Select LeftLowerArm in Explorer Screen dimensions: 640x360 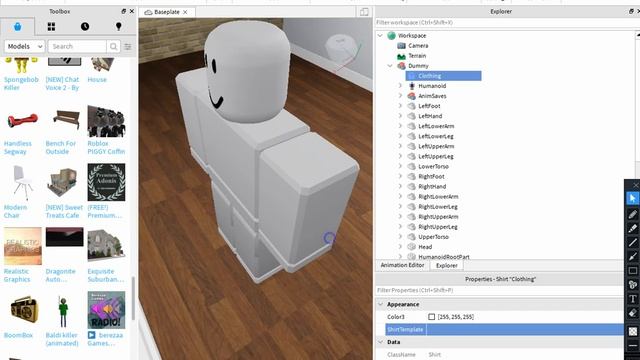pyautogui.click(x=436, y=126)
